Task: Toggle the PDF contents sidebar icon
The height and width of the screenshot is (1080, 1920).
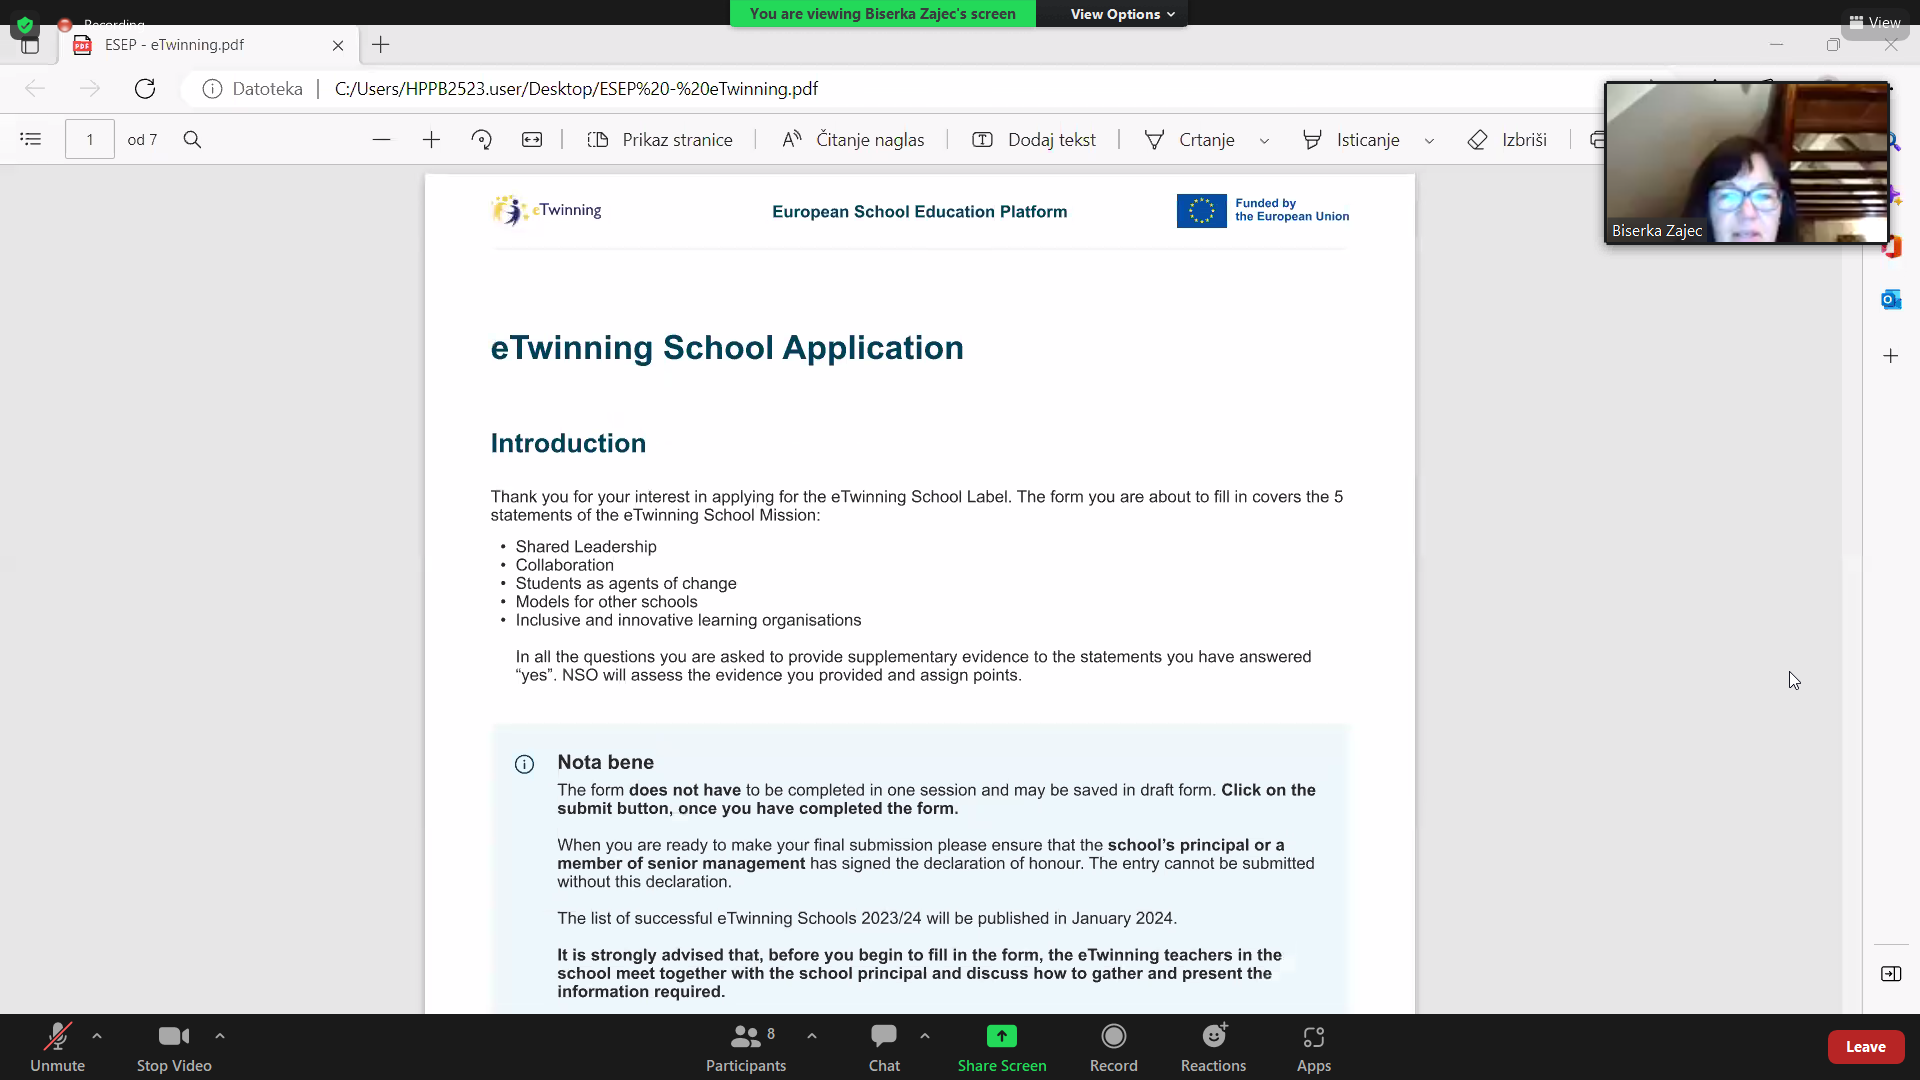Action: 31,140
